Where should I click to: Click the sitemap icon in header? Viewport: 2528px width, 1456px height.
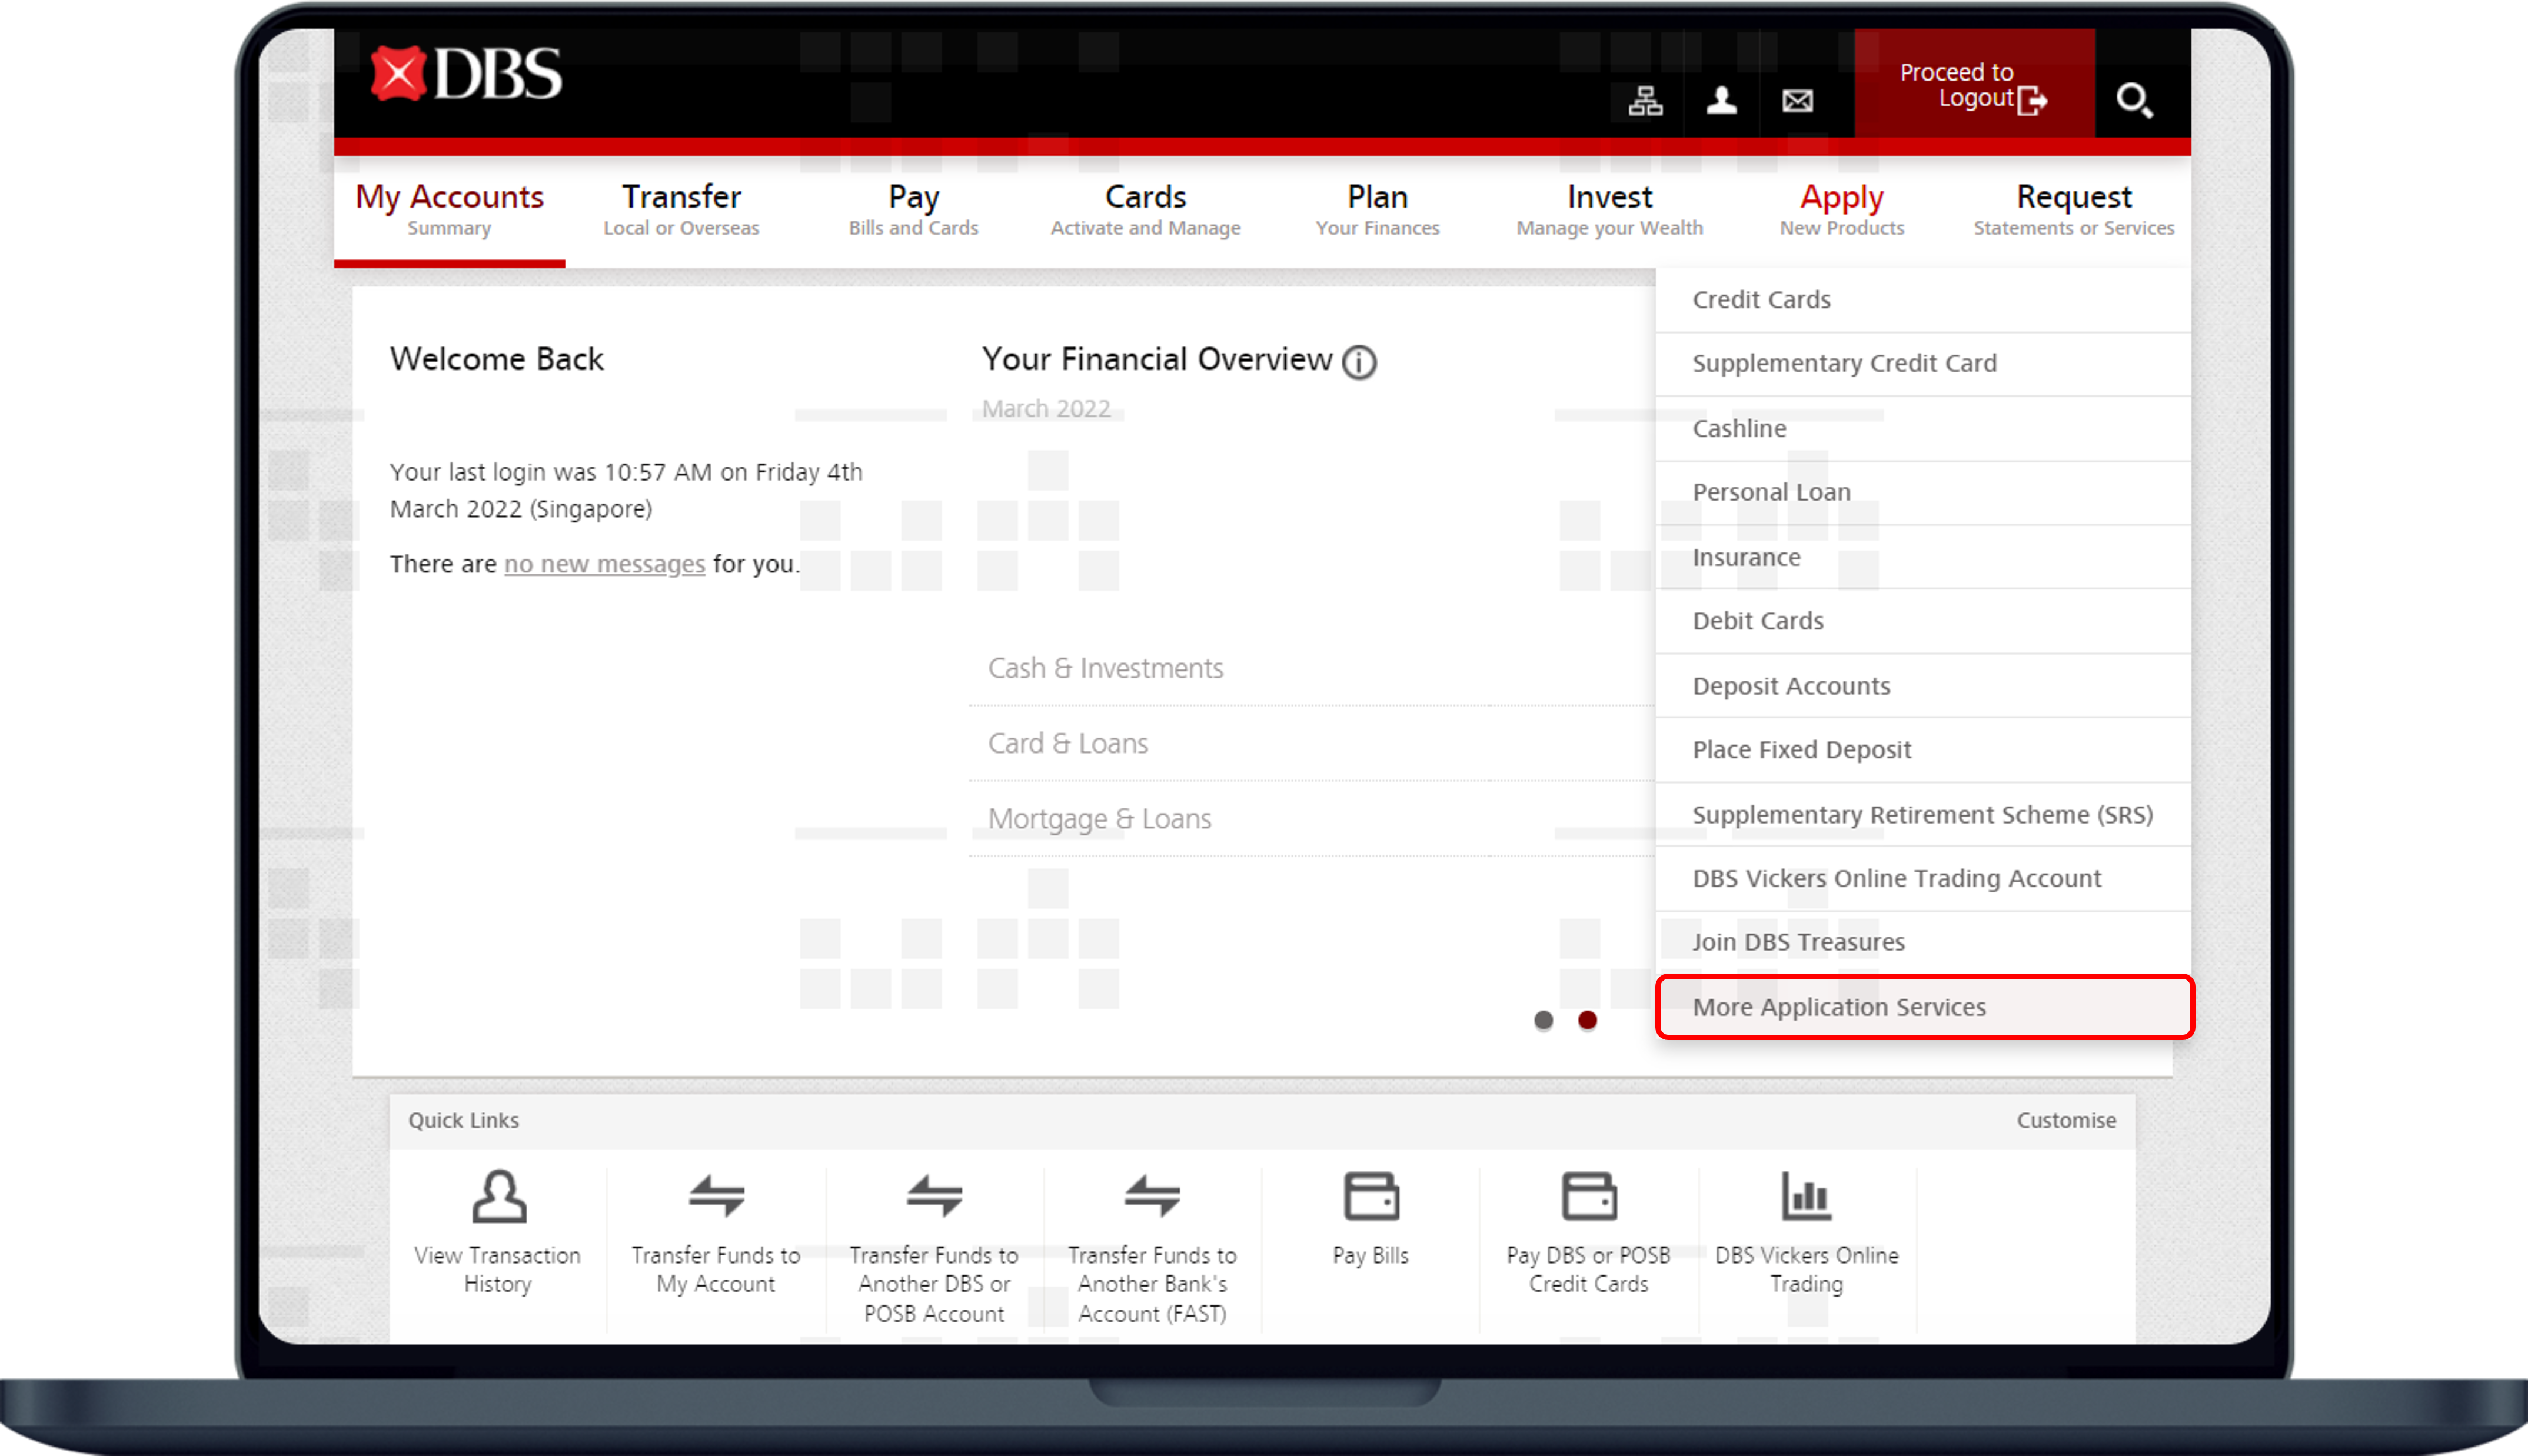tap(1645, 101)
